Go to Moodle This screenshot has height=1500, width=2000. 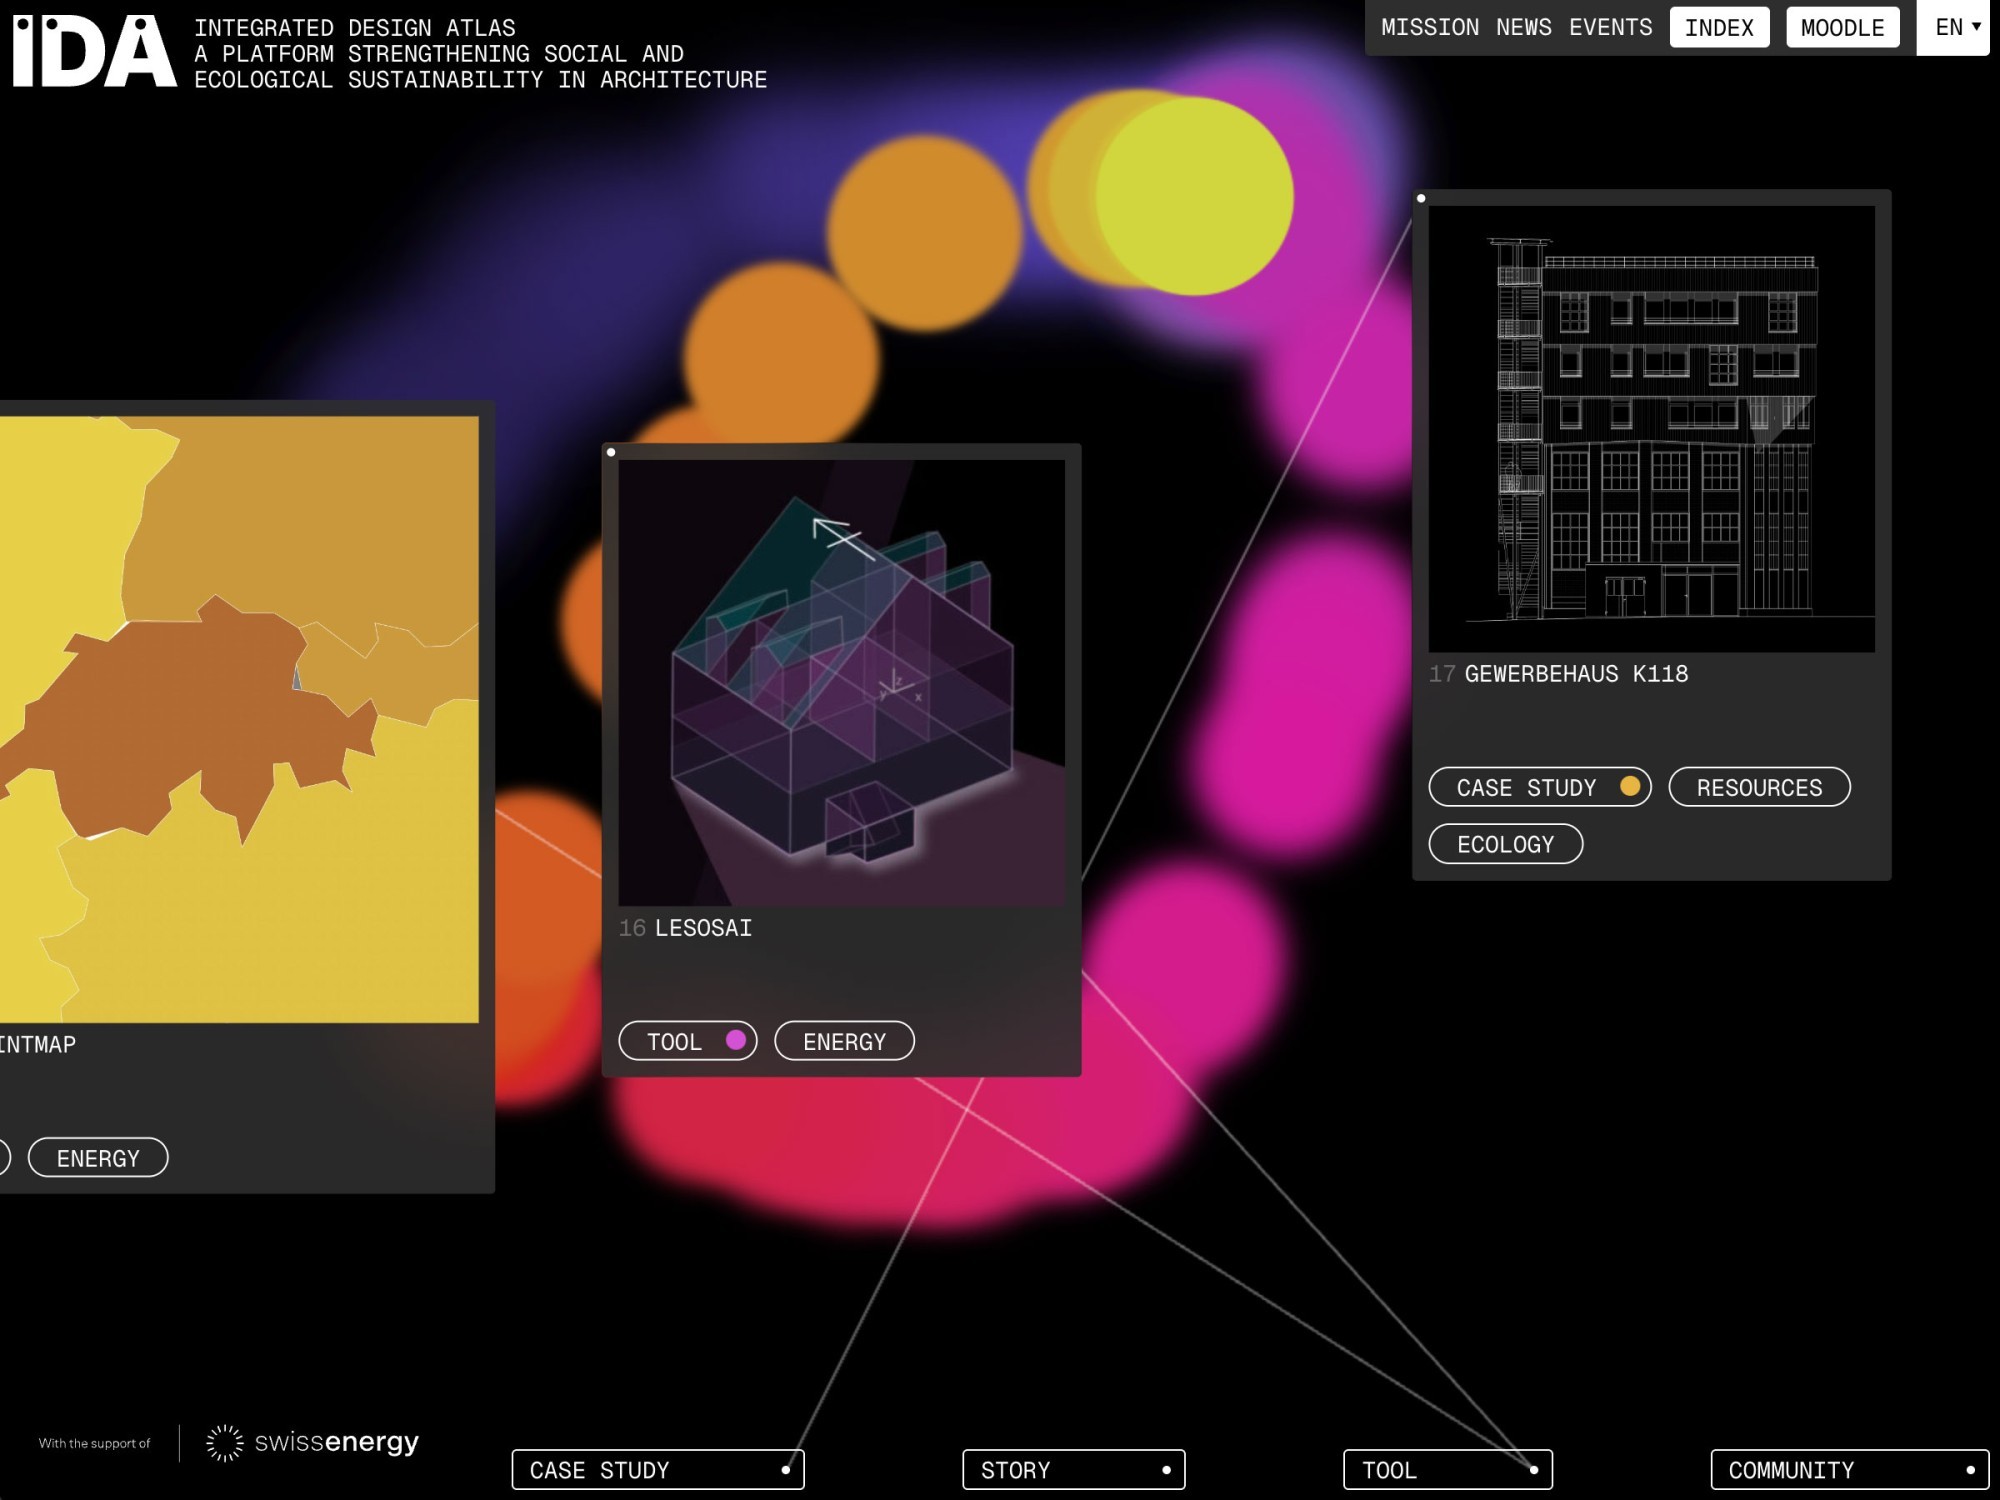(x=1843, y=27)
